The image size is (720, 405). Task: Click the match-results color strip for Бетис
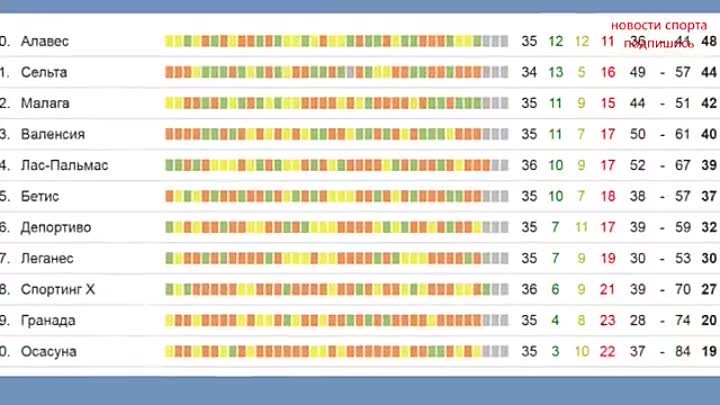coord(336,196)
